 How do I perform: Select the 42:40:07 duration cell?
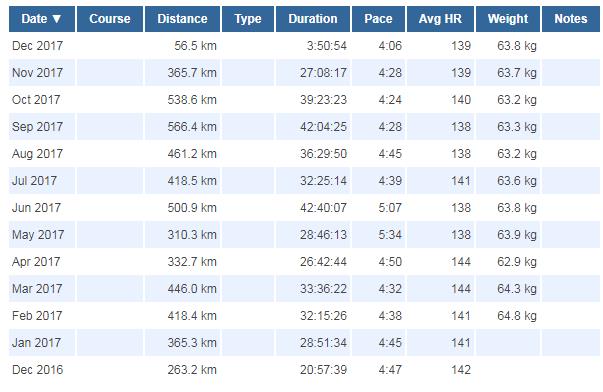point(313,208)
